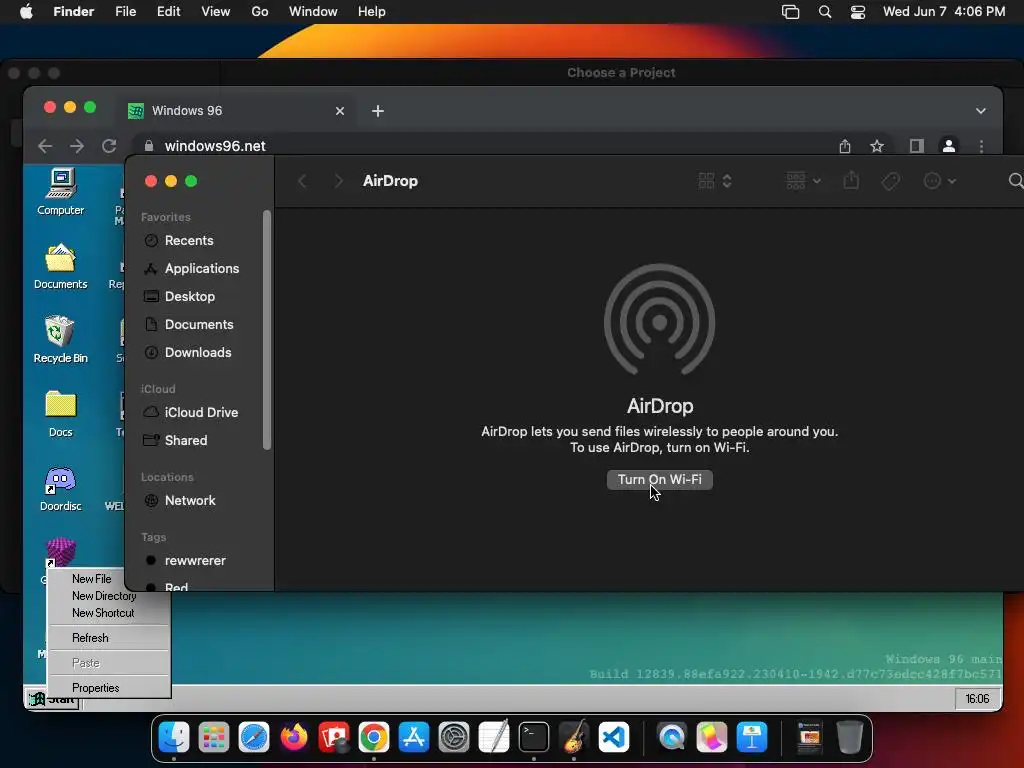Screen dimensions: 1024x768
Task: Open the Window menu
Action: coord(313,12)
